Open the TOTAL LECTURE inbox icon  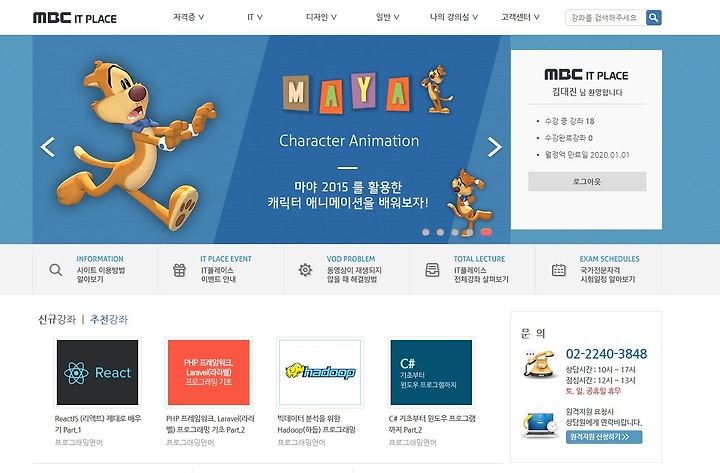click(432, 270)
